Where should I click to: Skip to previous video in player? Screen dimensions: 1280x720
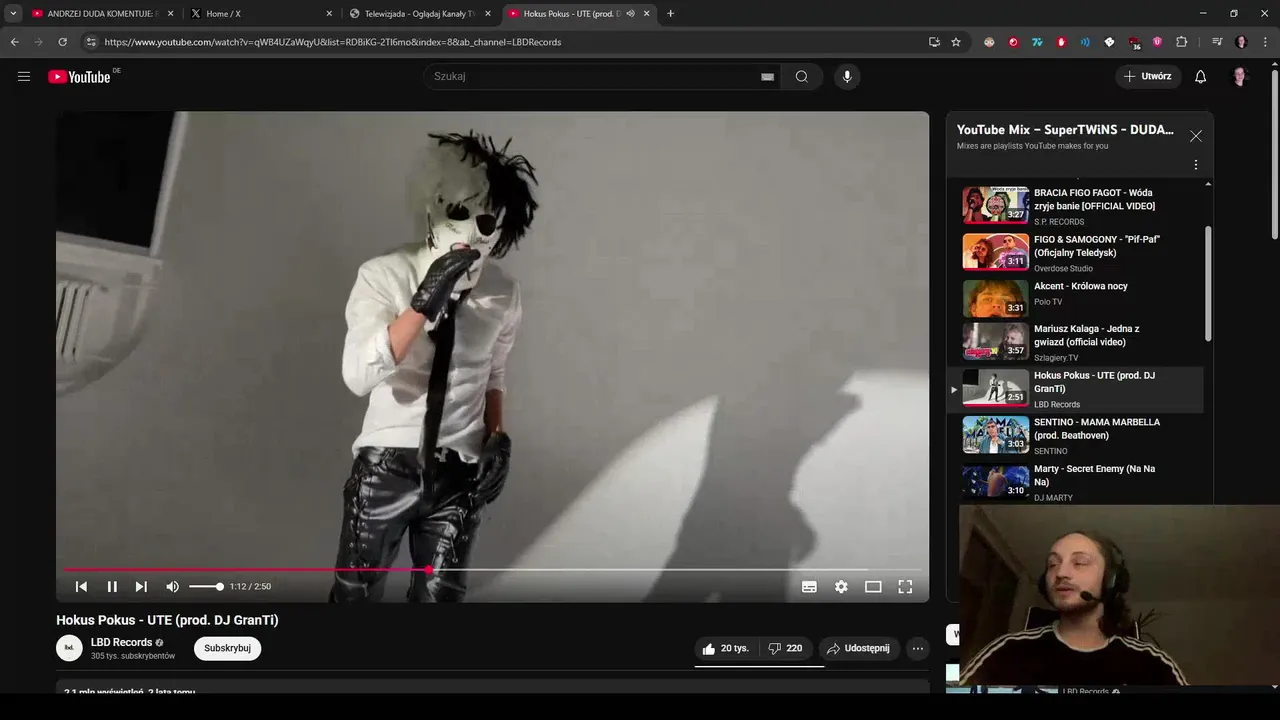click(81, 587)
